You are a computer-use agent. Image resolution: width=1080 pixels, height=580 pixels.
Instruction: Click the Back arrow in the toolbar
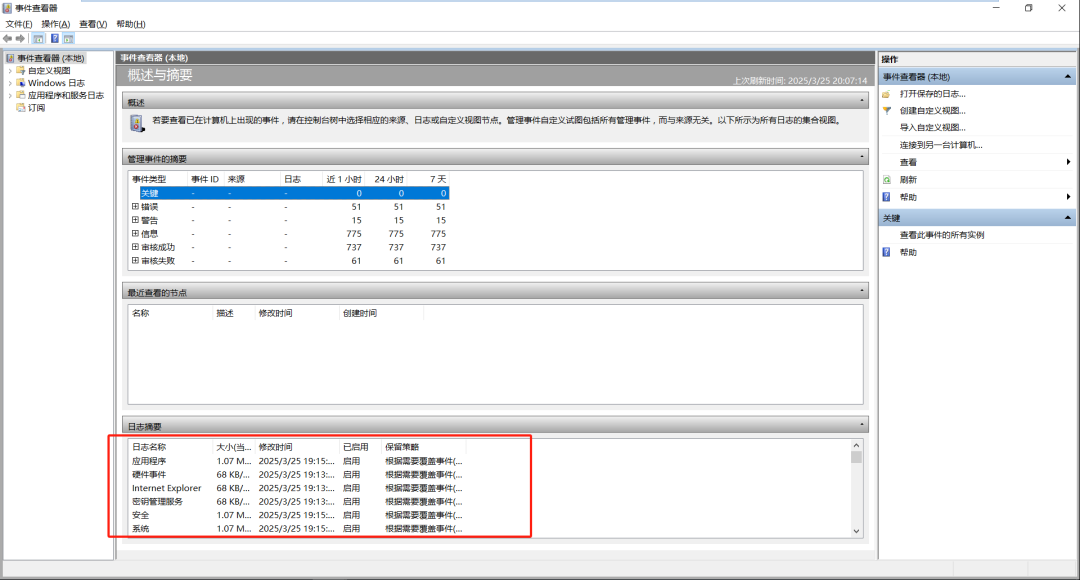pyautogui.click(x=8, y=38)
